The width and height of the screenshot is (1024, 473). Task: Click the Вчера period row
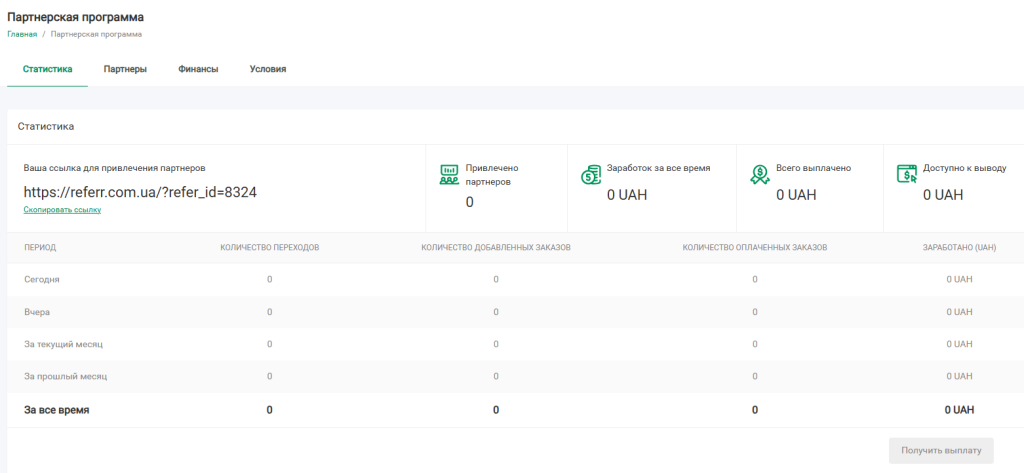point(37,312)
